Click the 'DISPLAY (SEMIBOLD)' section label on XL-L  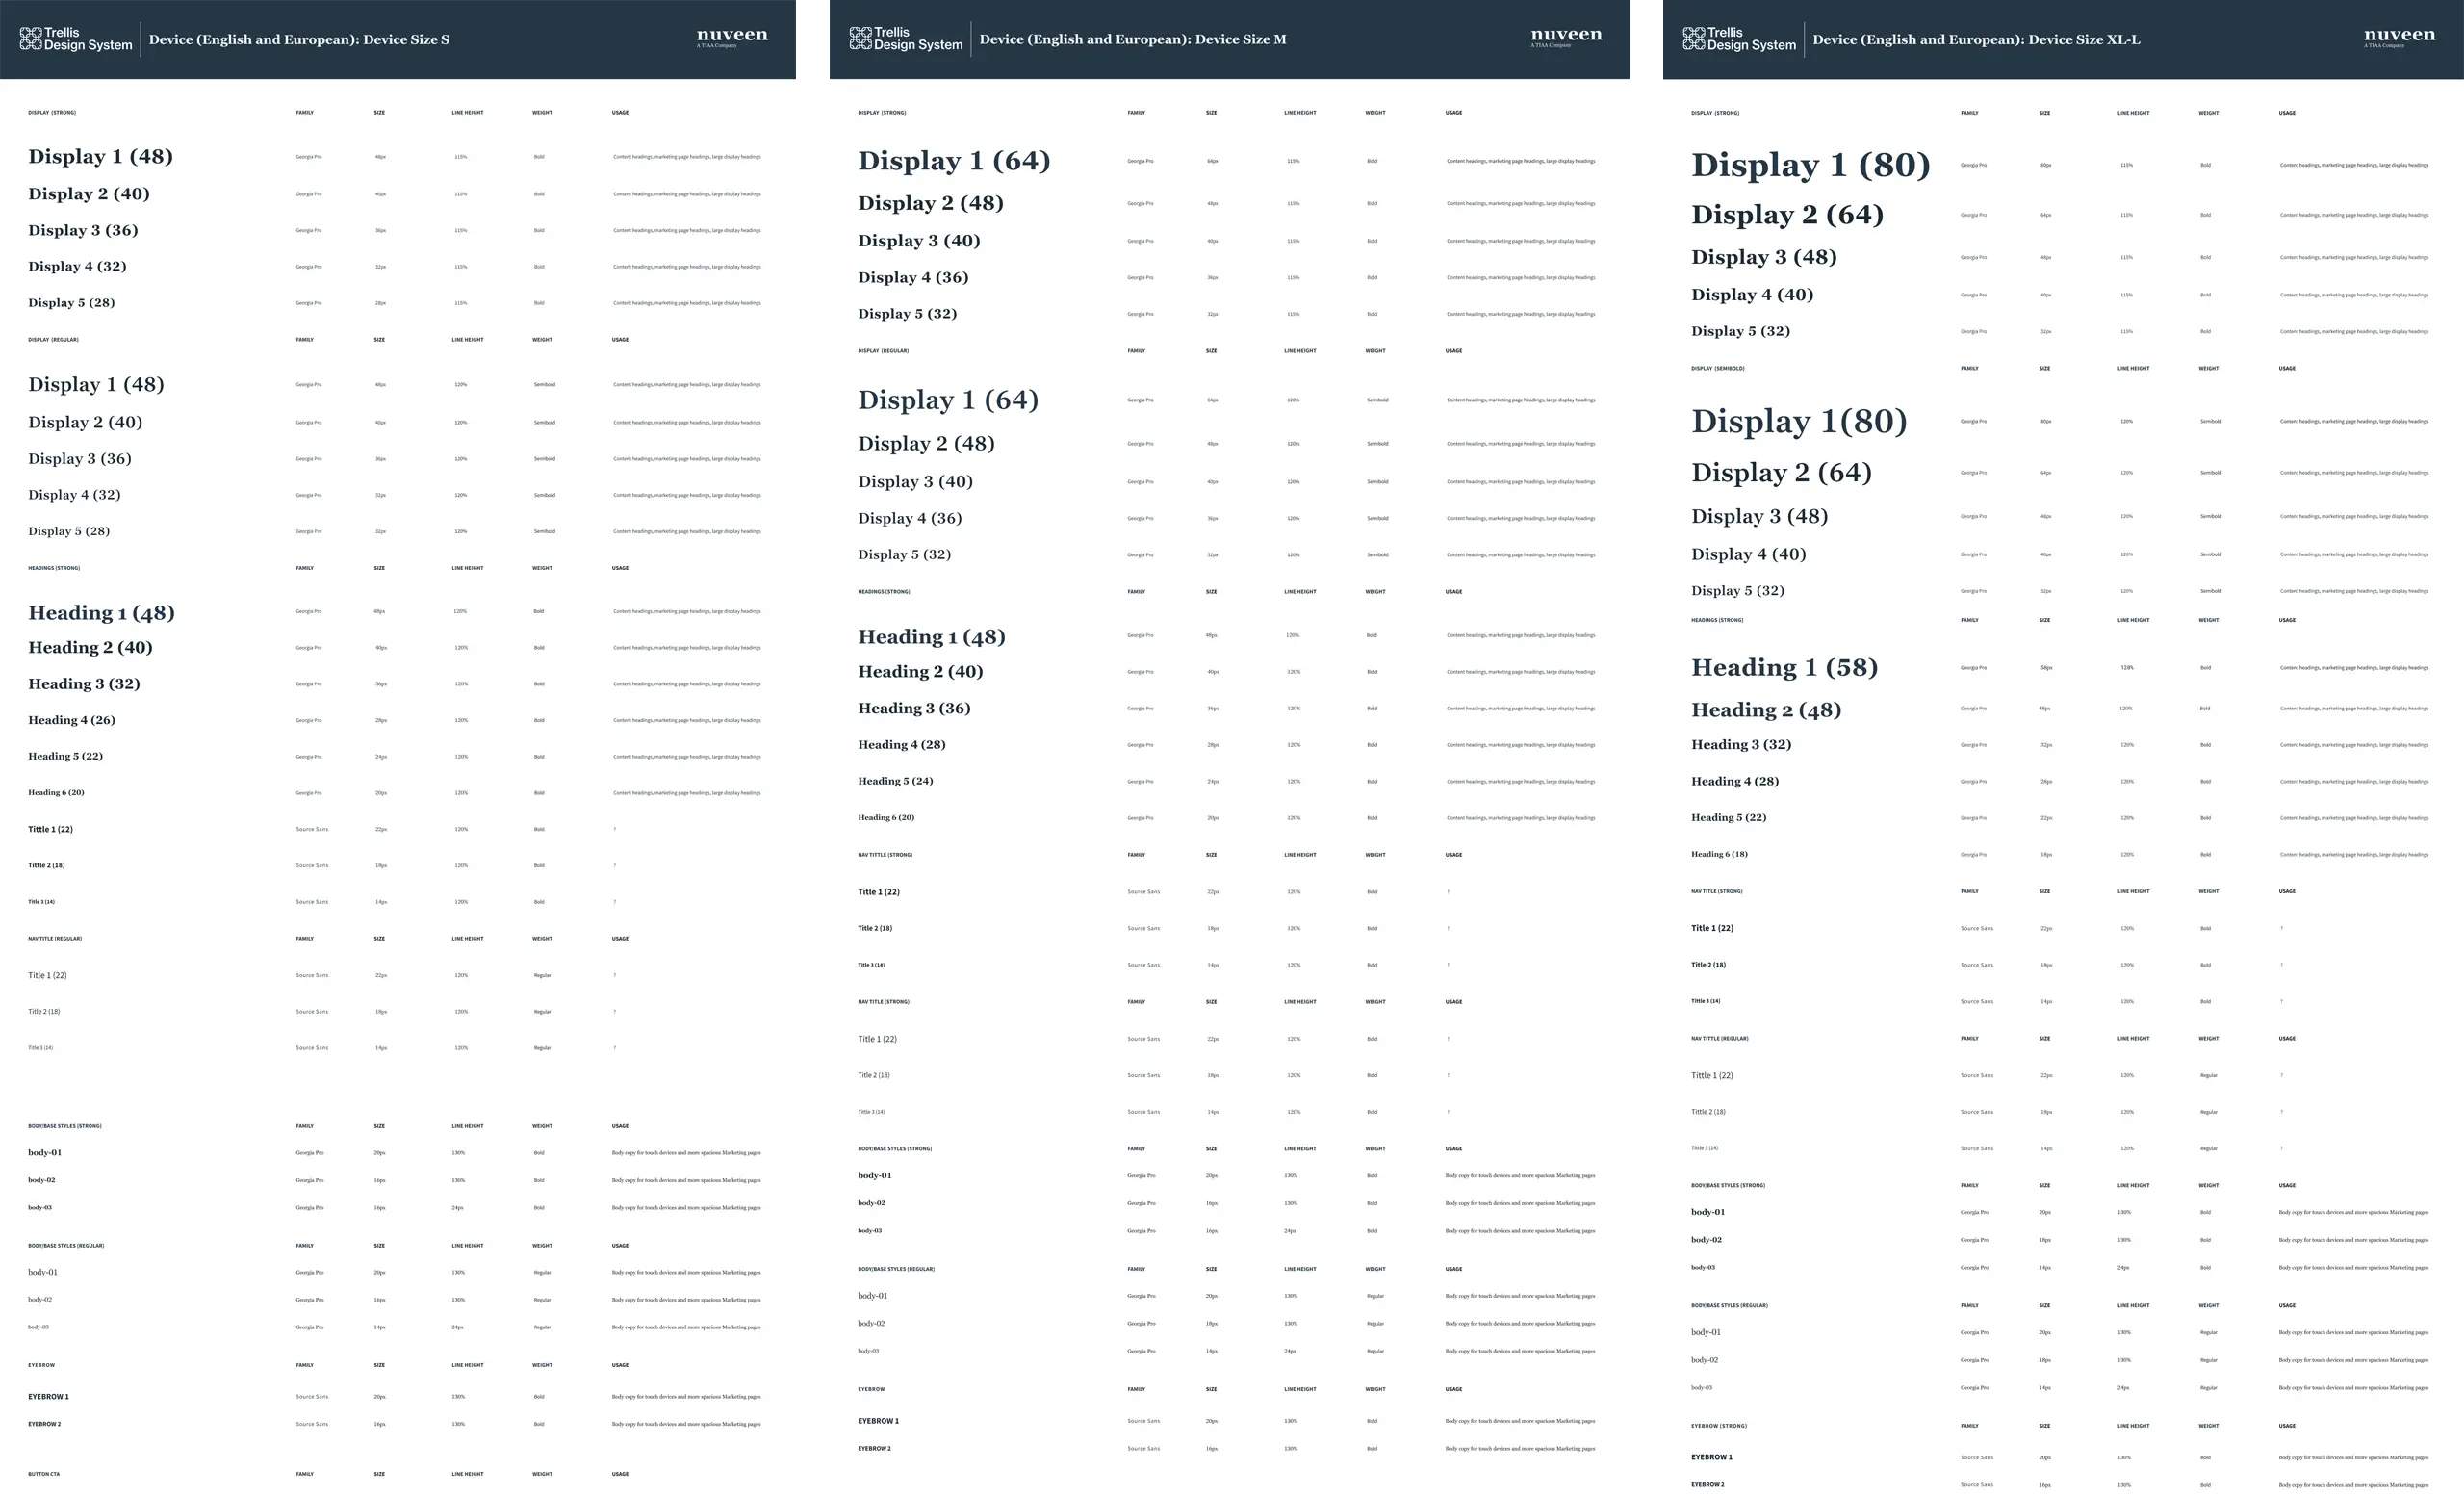(x=1717, y=368)
